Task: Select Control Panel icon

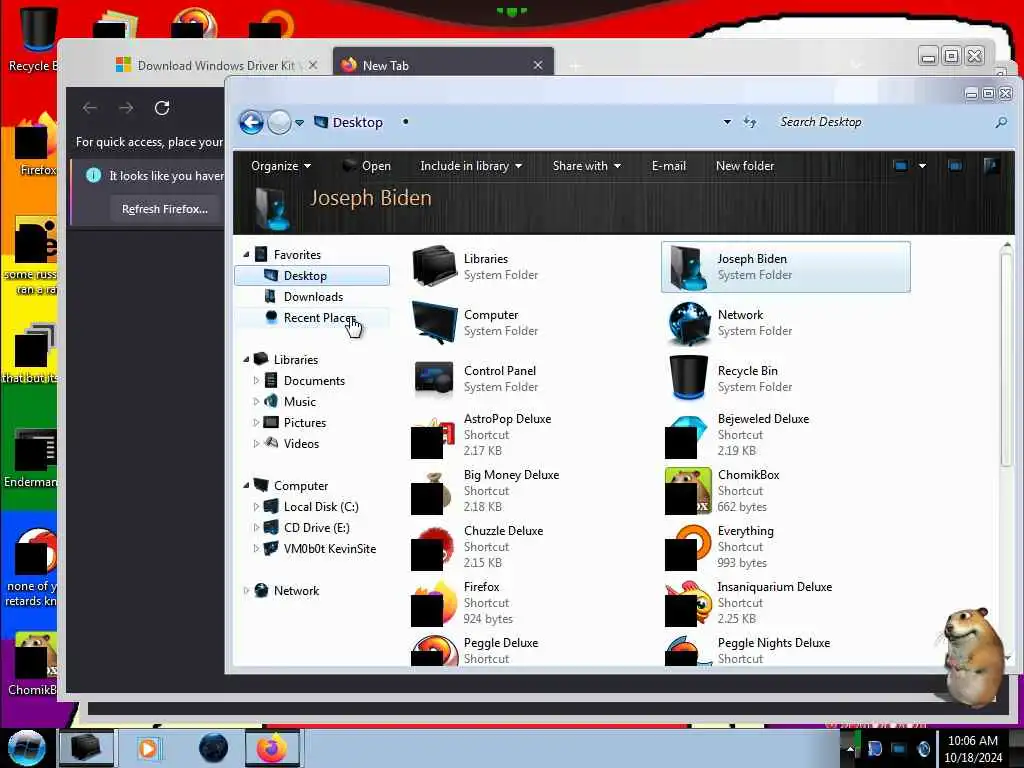Action: pos(434,378)
